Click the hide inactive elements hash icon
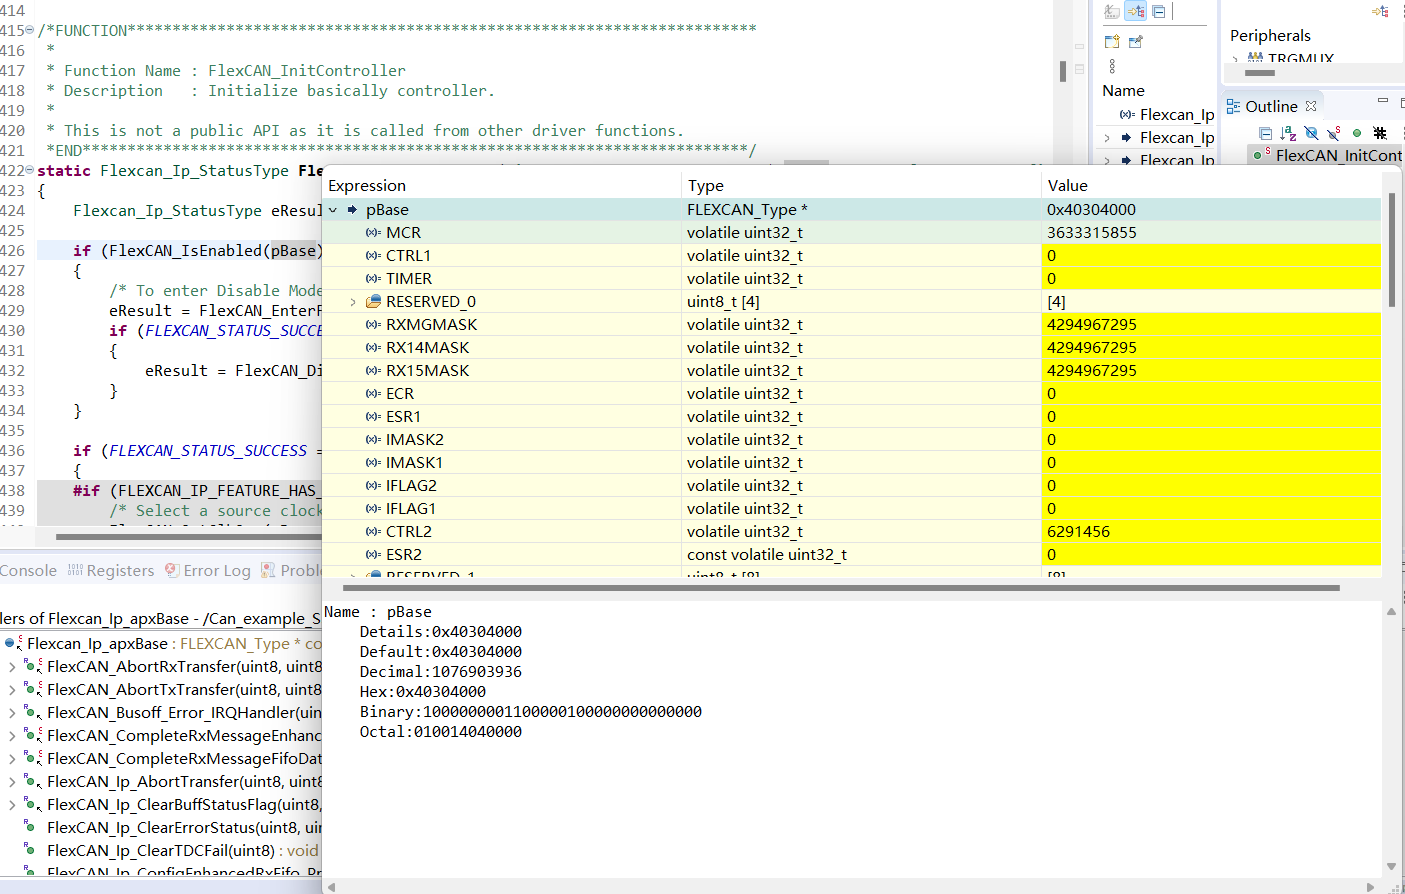Screen dimensions: 1405x894 click(x=1380, y=133)
